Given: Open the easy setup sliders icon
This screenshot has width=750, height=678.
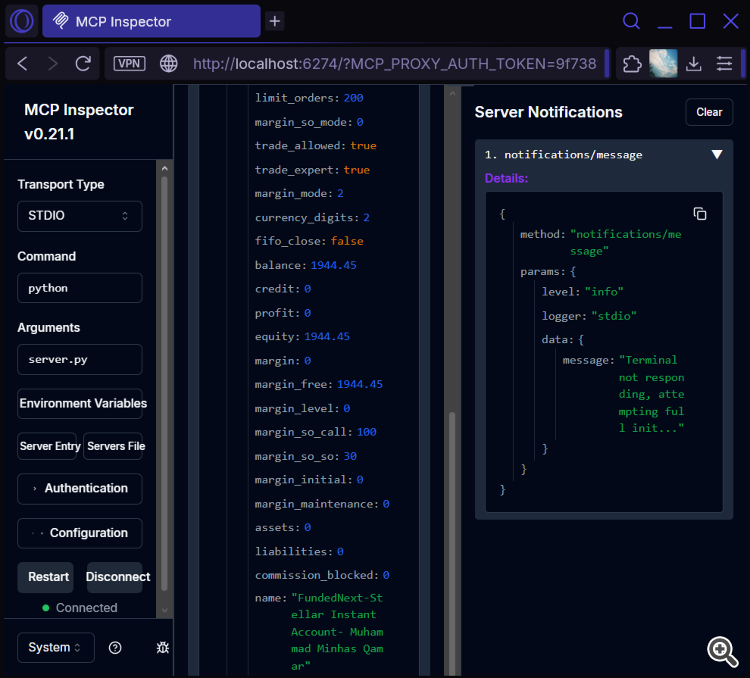Looking at the screenshot, I should pos(724,63).
